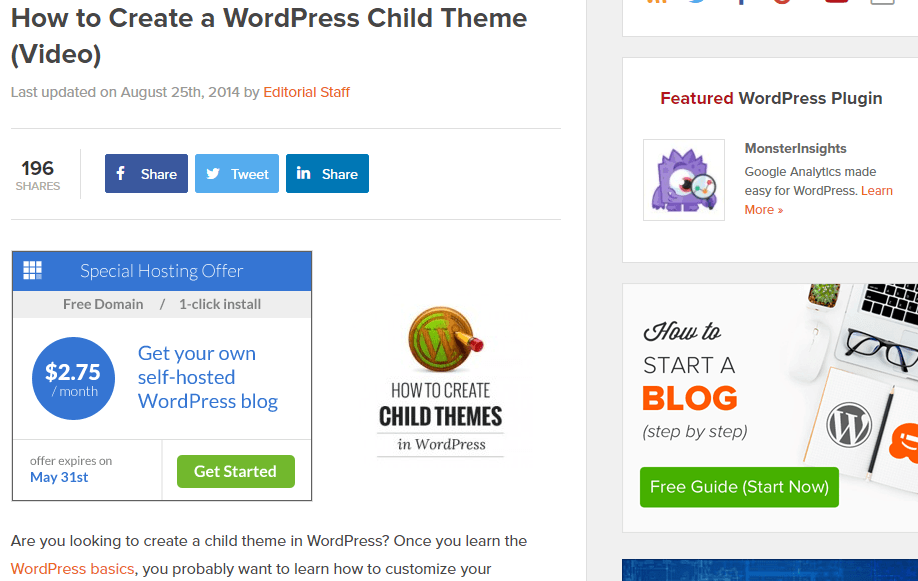The image size is (918, 581).
Task: Click the 196 shares counter
Action: click(38, 175)
